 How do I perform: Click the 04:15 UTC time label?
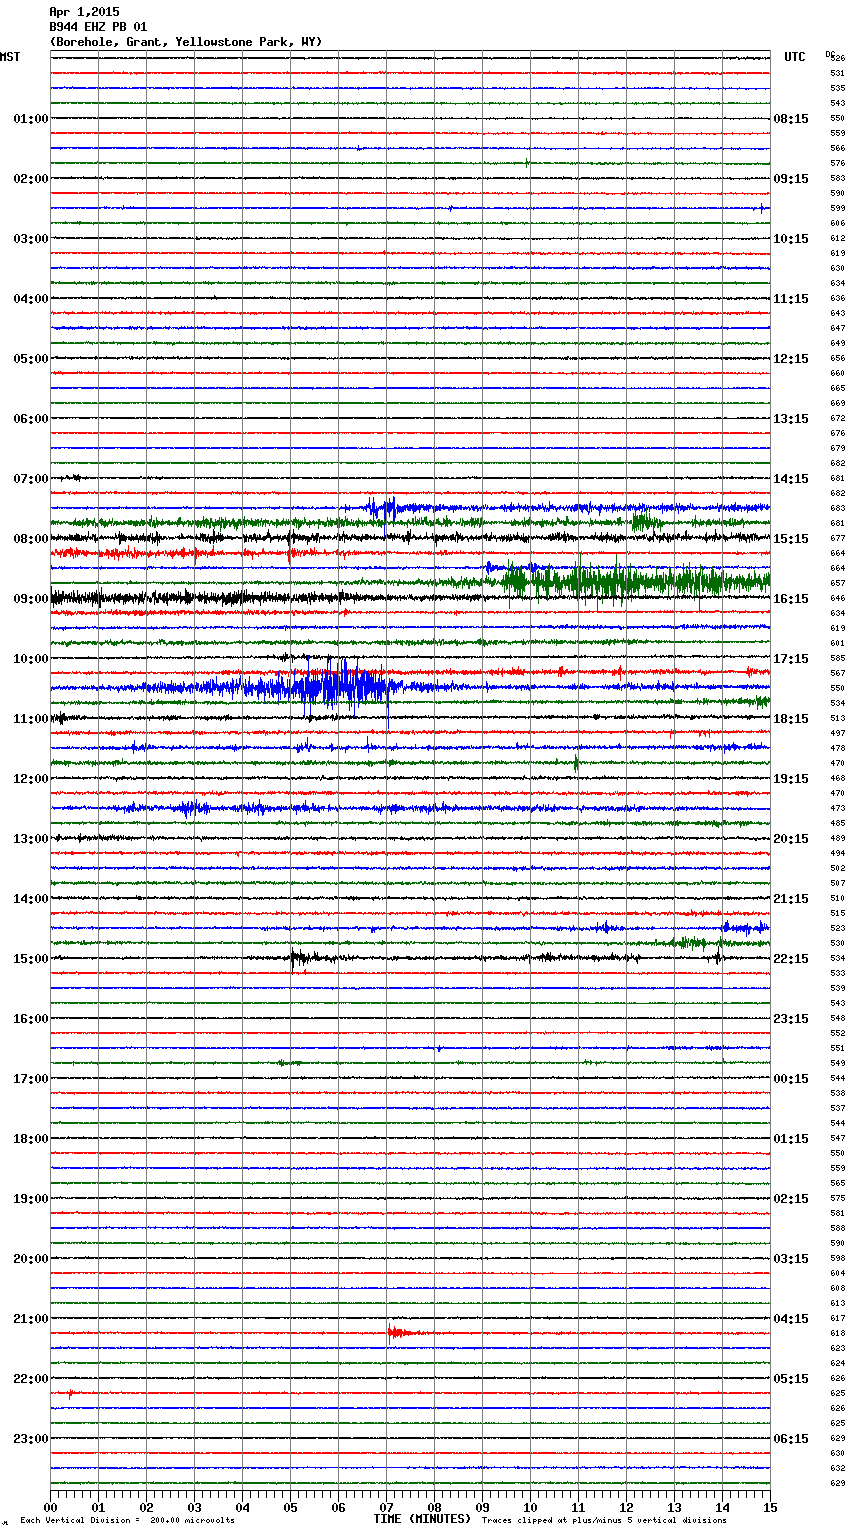pos(791,1319)
